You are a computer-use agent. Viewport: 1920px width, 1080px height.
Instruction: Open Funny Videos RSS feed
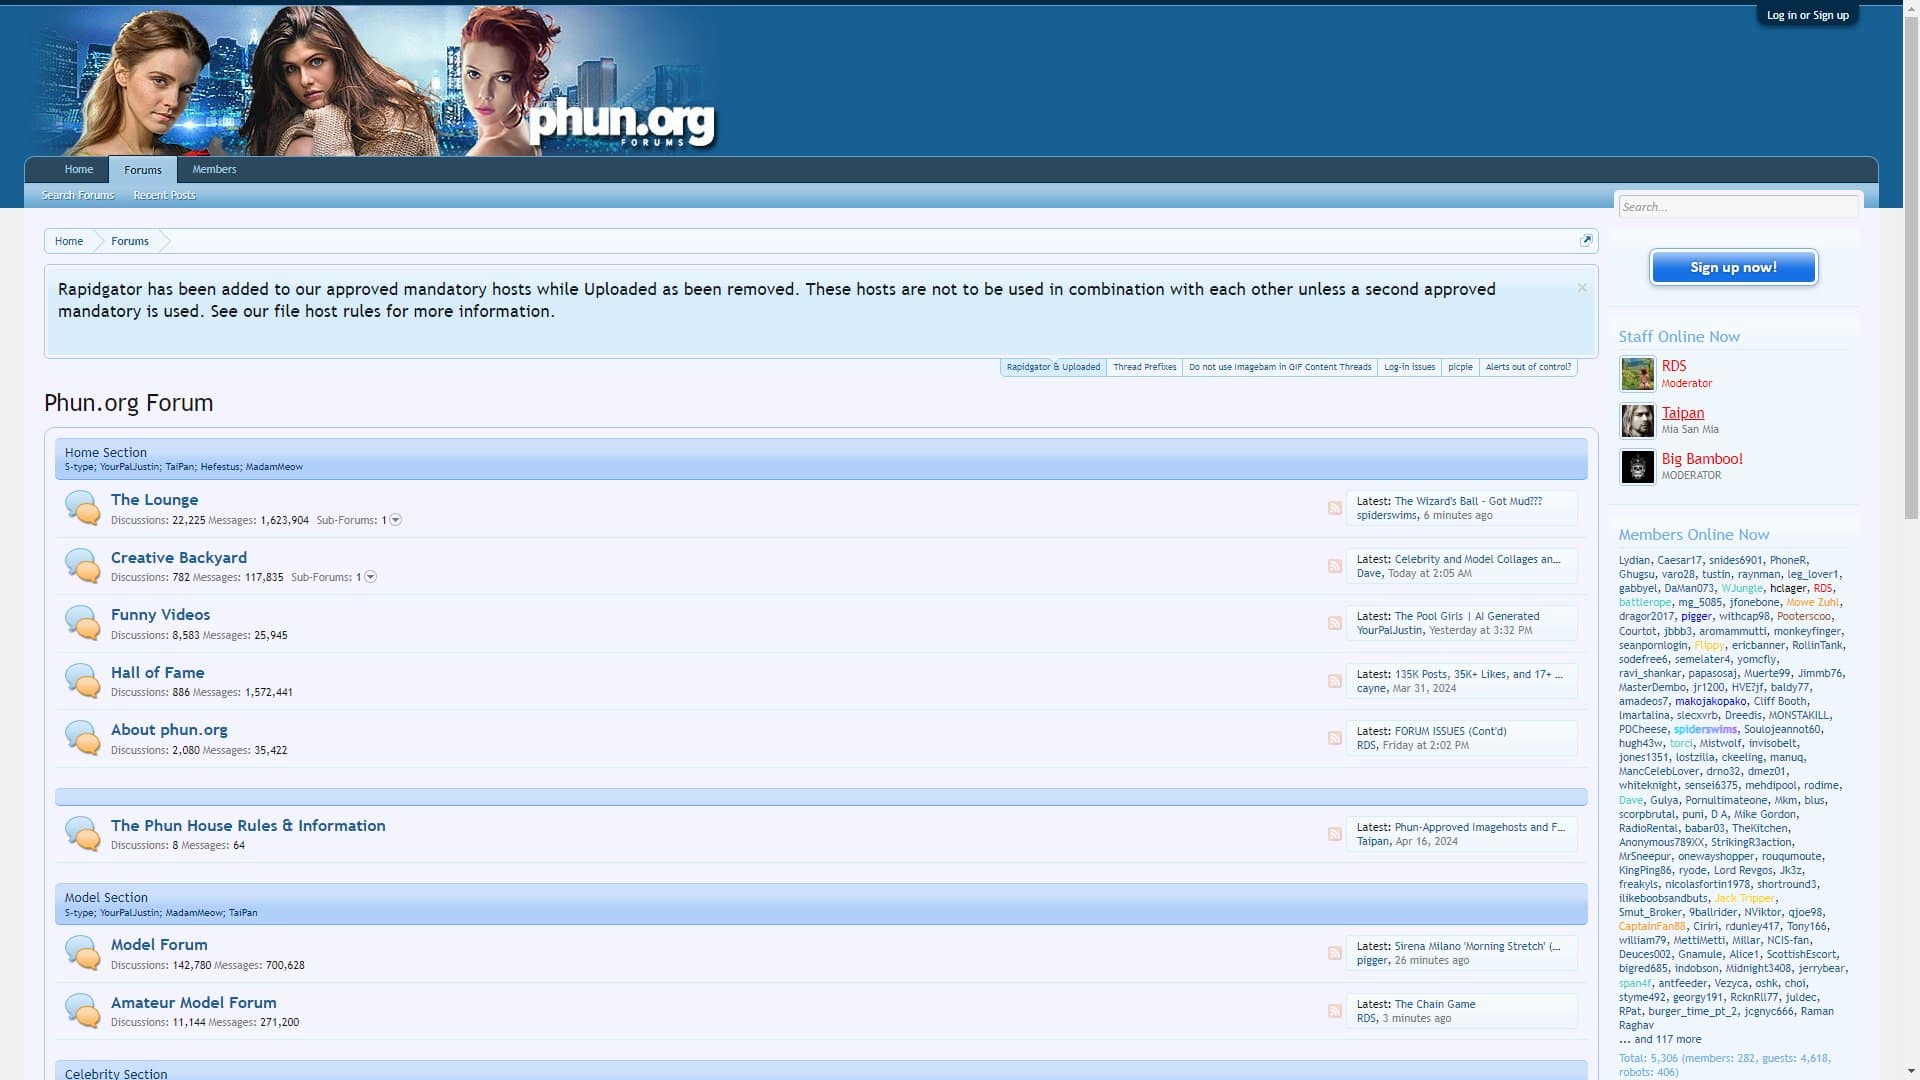1336,622
